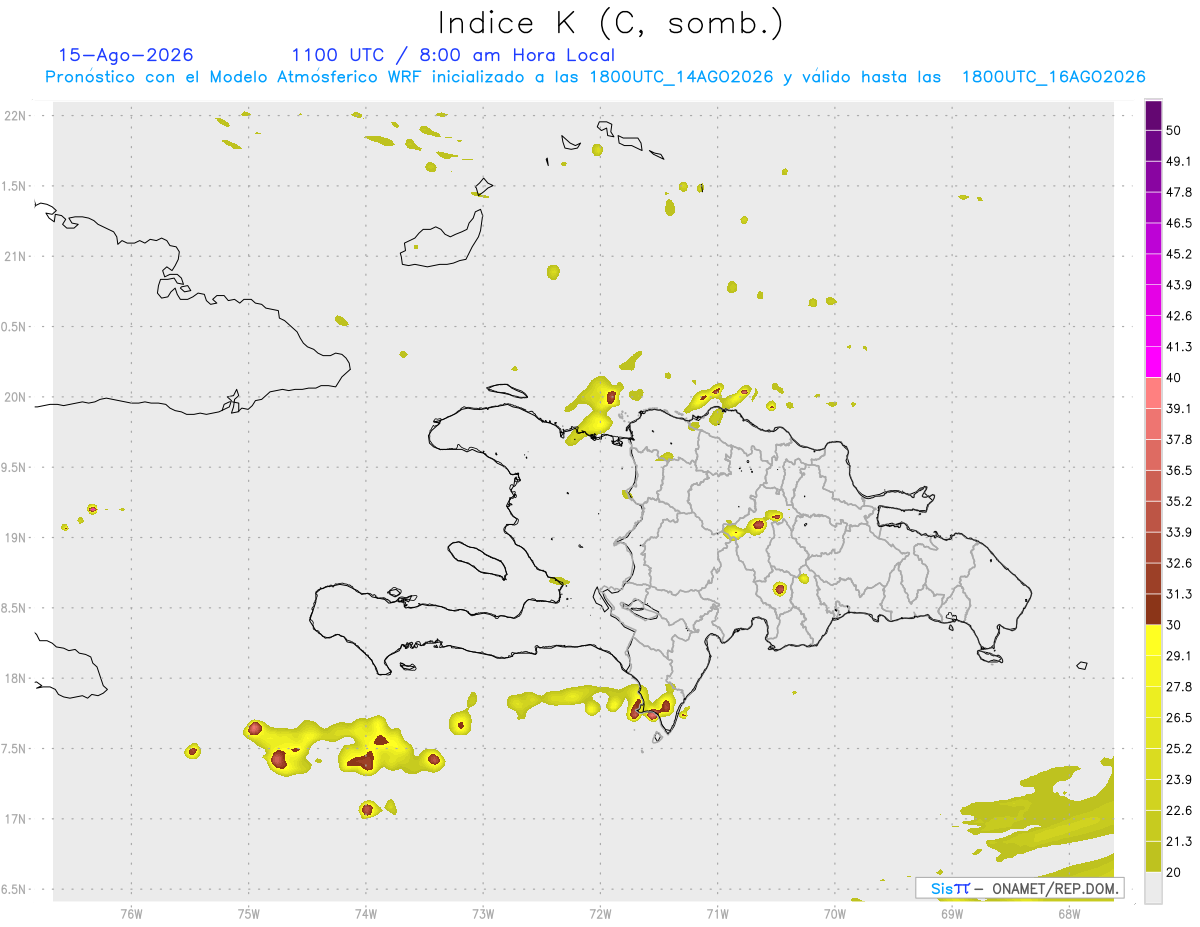Click the "69W" longitude label
This screenshot has height=927, width=1200.
(x=952, y=913)
